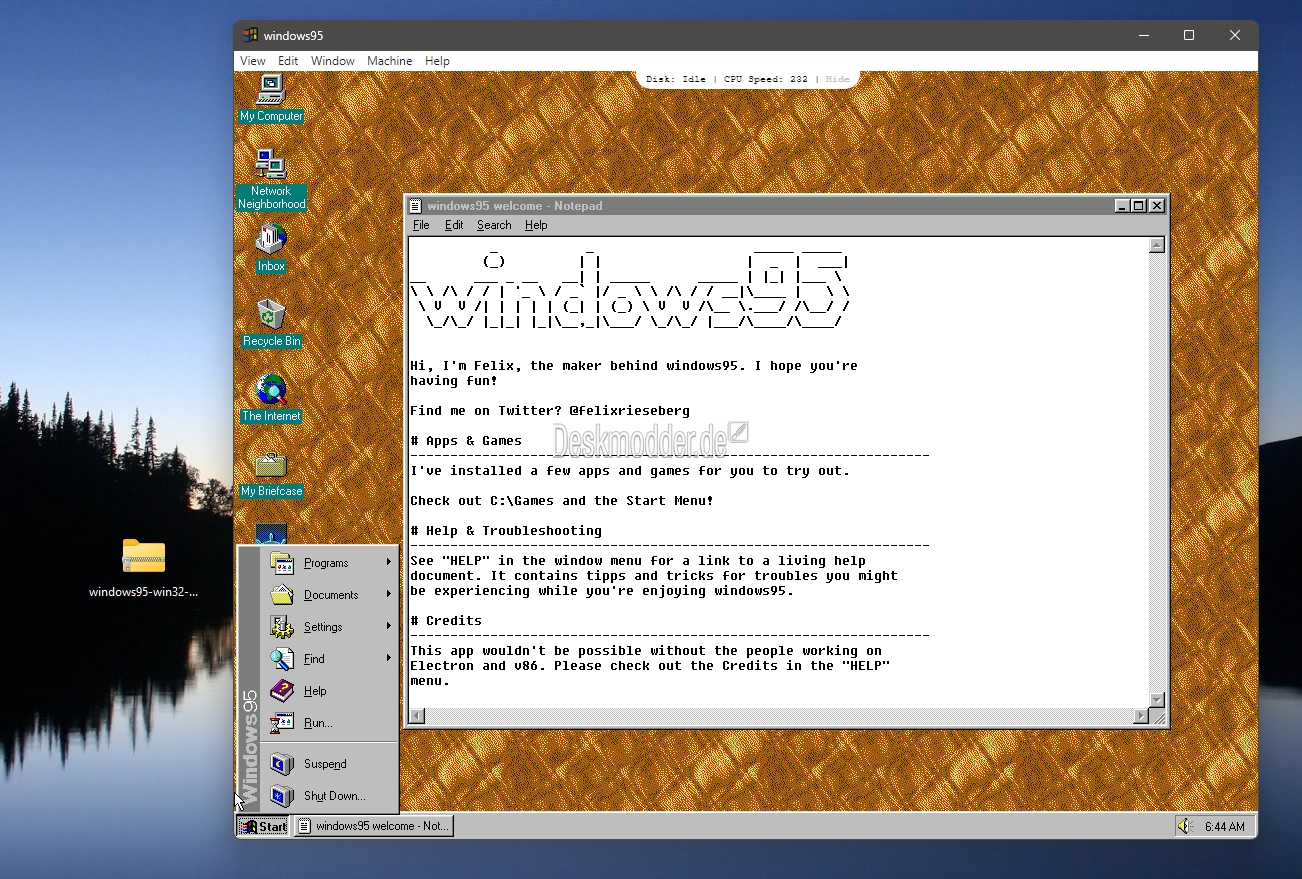1302x879 pixels.
Task: Open Settings in the Start menu
Action: [330, 627]
